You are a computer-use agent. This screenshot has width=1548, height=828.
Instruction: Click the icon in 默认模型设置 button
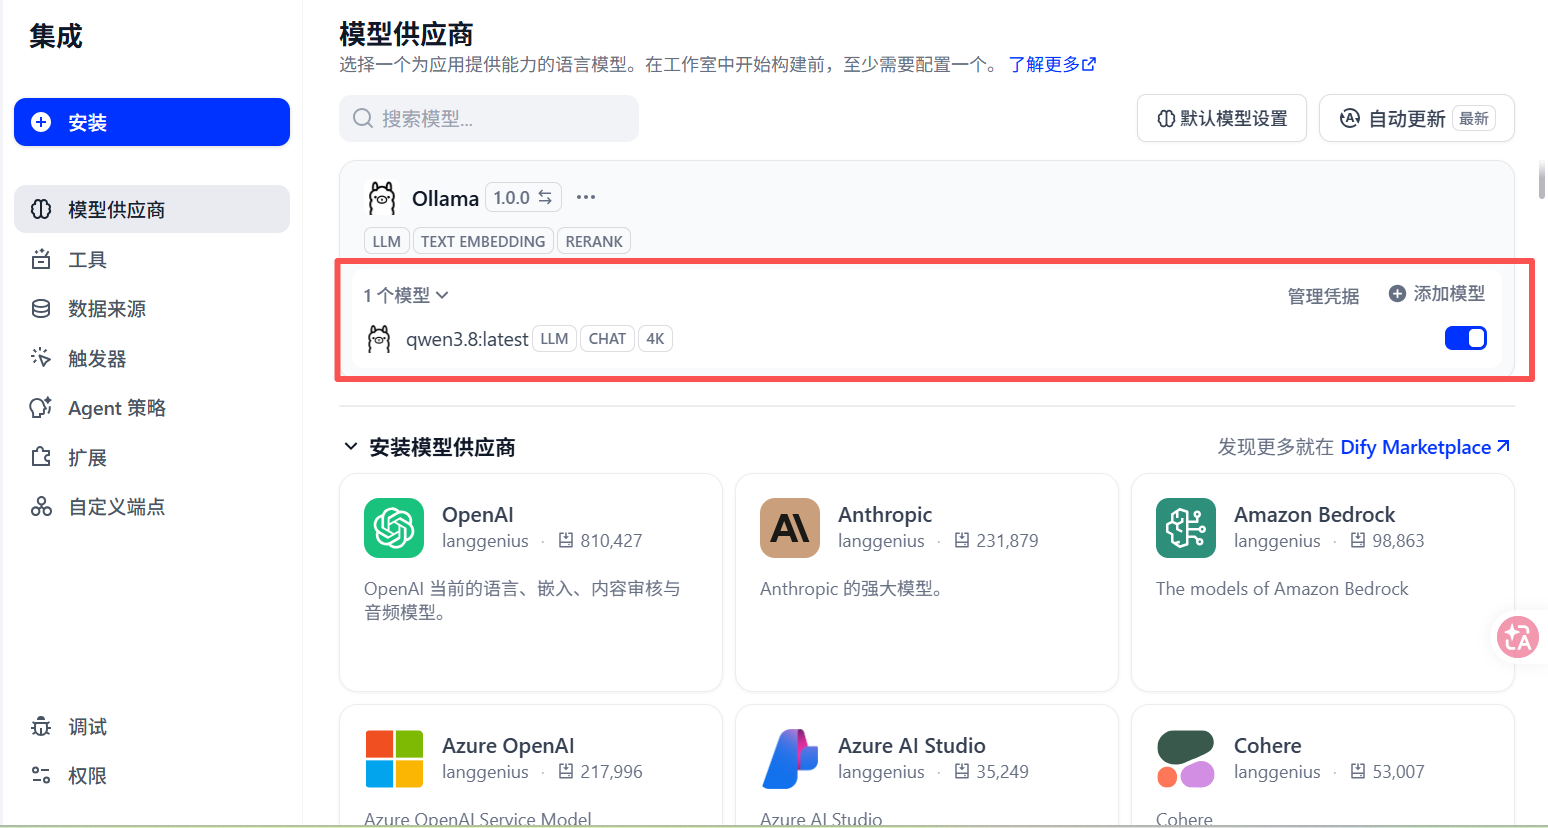coord(1166,118)
